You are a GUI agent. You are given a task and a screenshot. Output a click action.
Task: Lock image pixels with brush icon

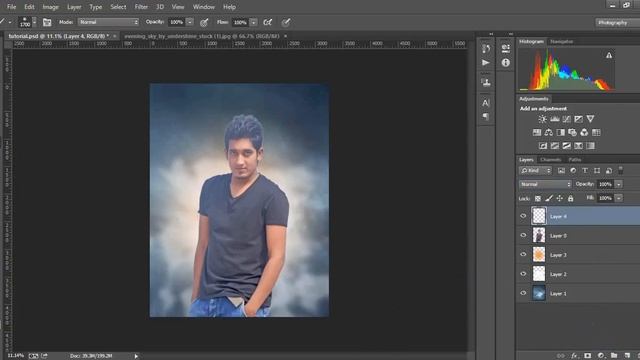549,198
